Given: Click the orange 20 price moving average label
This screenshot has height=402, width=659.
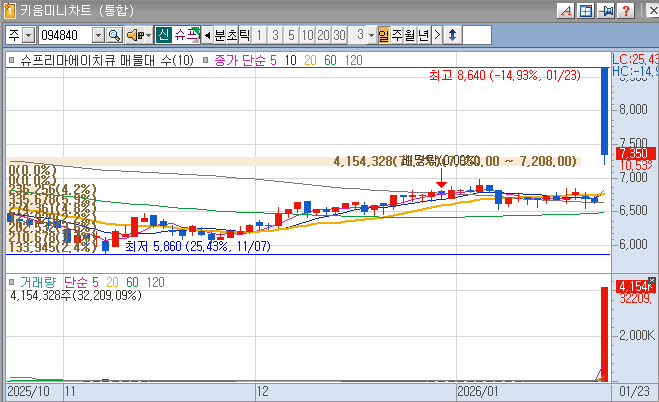Looking at the screenshot, I should coord(310,60).
